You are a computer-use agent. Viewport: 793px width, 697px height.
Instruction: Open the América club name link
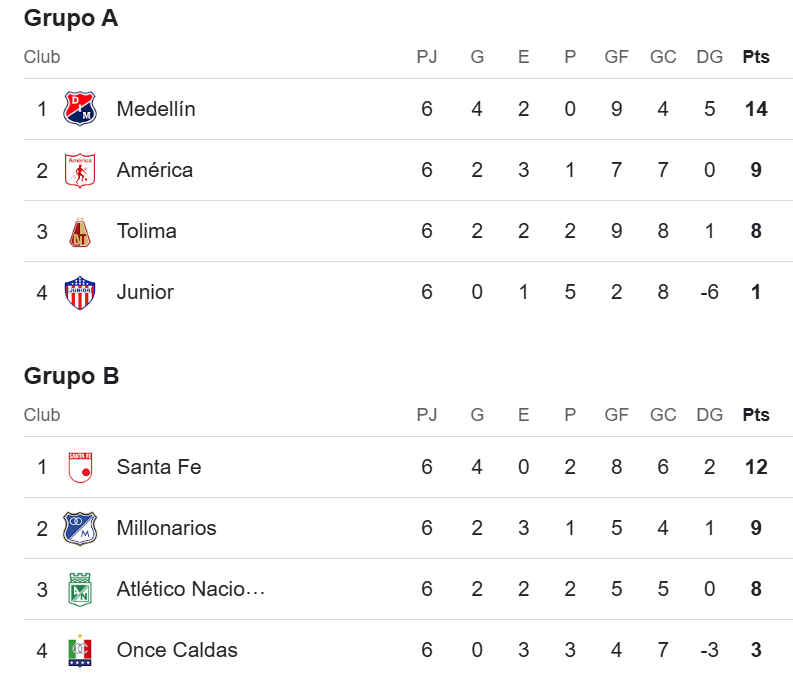(x=155, y=170)
